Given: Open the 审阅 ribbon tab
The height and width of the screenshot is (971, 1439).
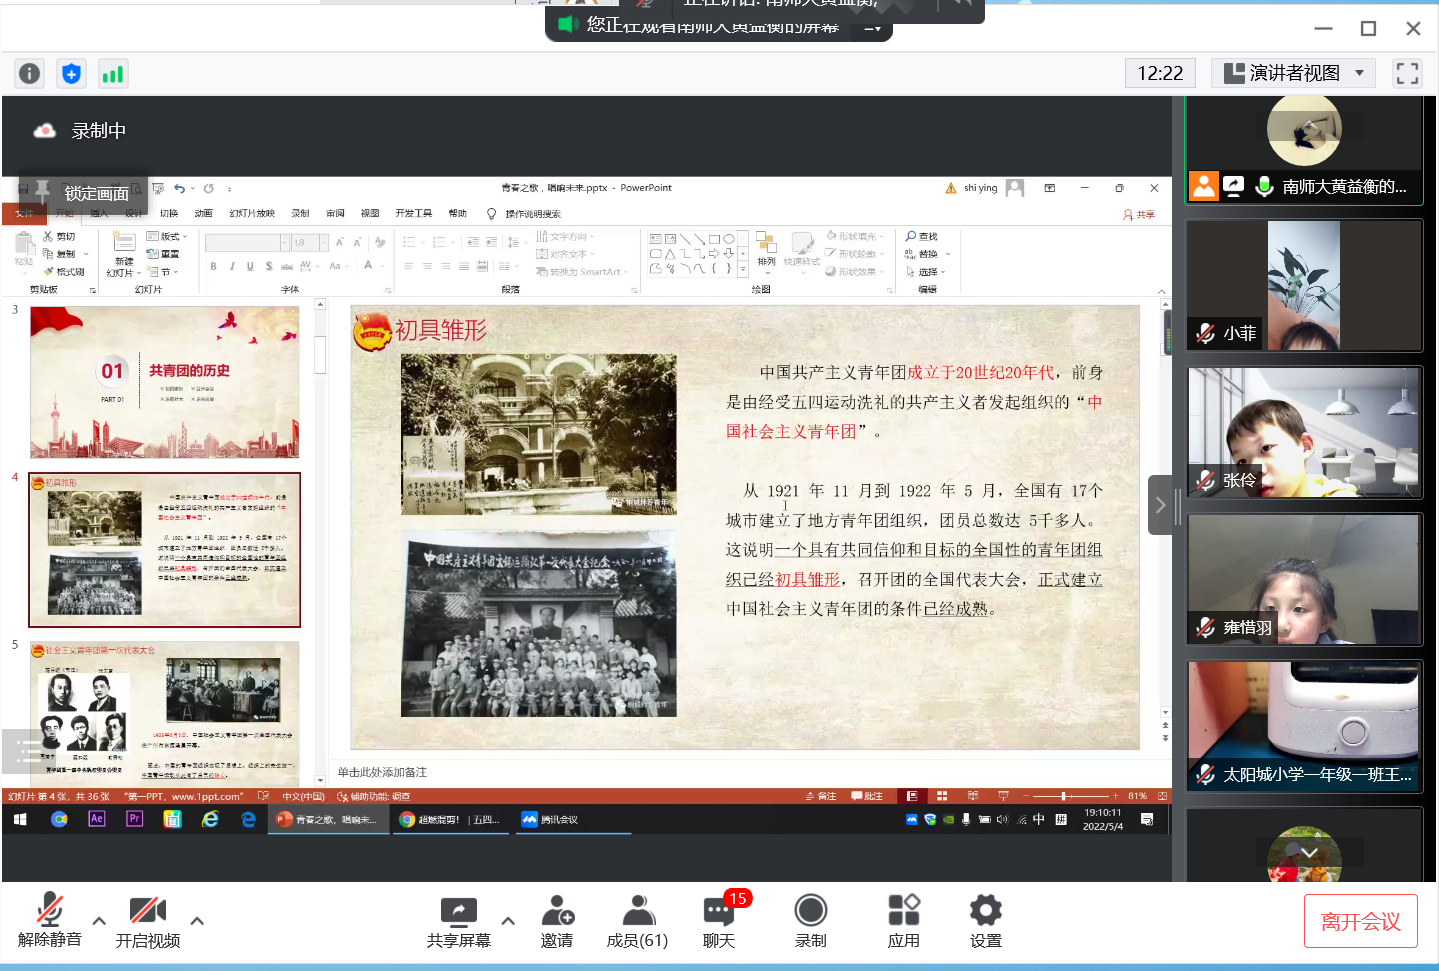Looking at the screenshot, I should [x=334, y=213].
